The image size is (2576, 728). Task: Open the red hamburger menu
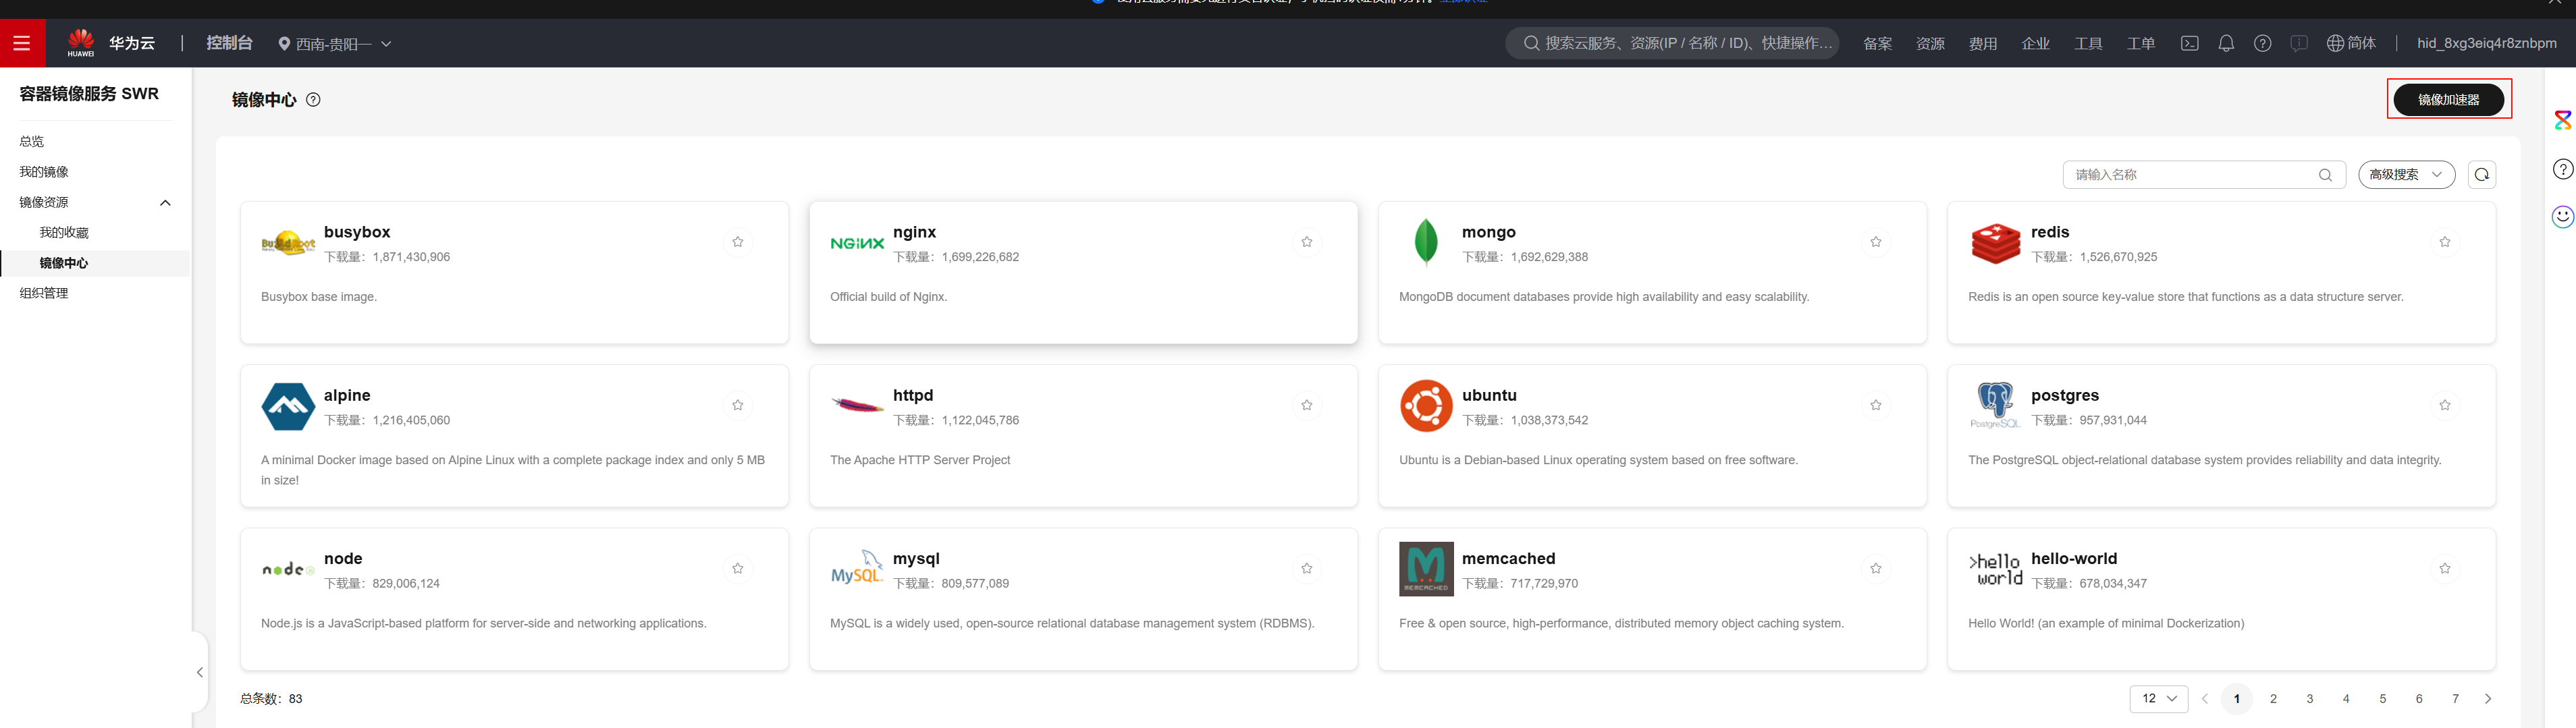click(22, 43)
